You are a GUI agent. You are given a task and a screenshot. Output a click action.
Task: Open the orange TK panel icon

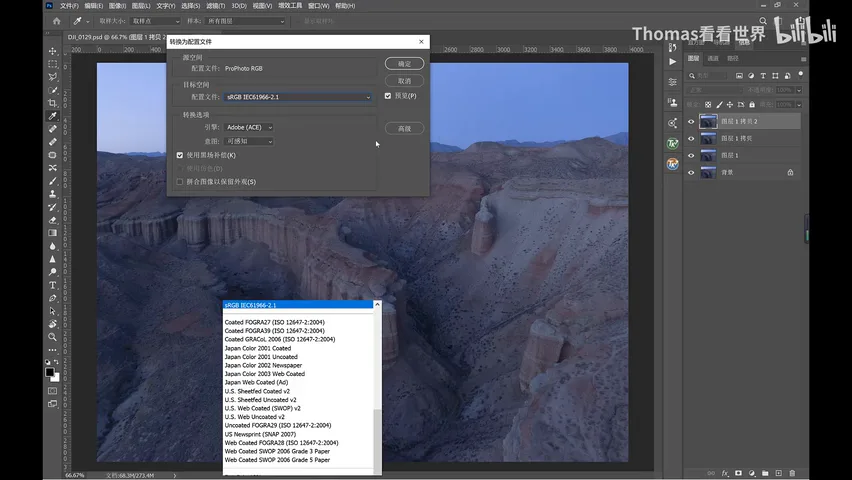(x=673, y=164)
